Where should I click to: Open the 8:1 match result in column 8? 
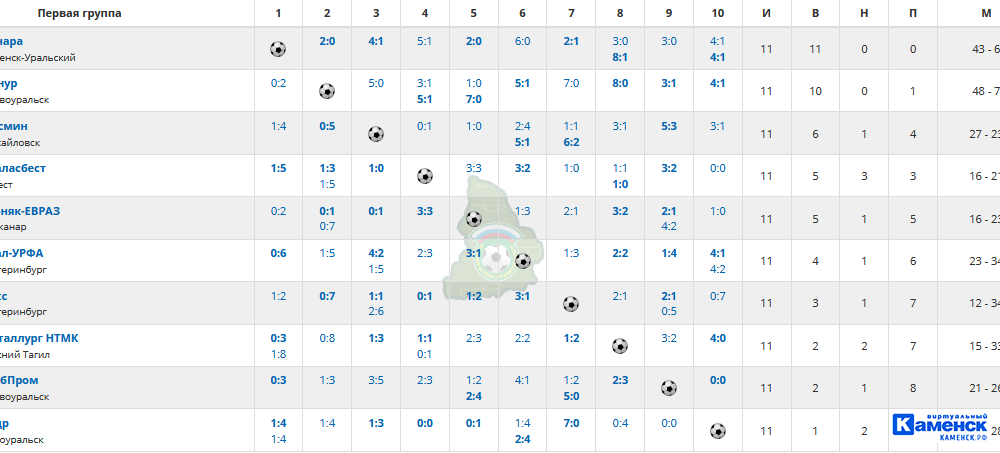pyautogui.click(x=620, y=57)
